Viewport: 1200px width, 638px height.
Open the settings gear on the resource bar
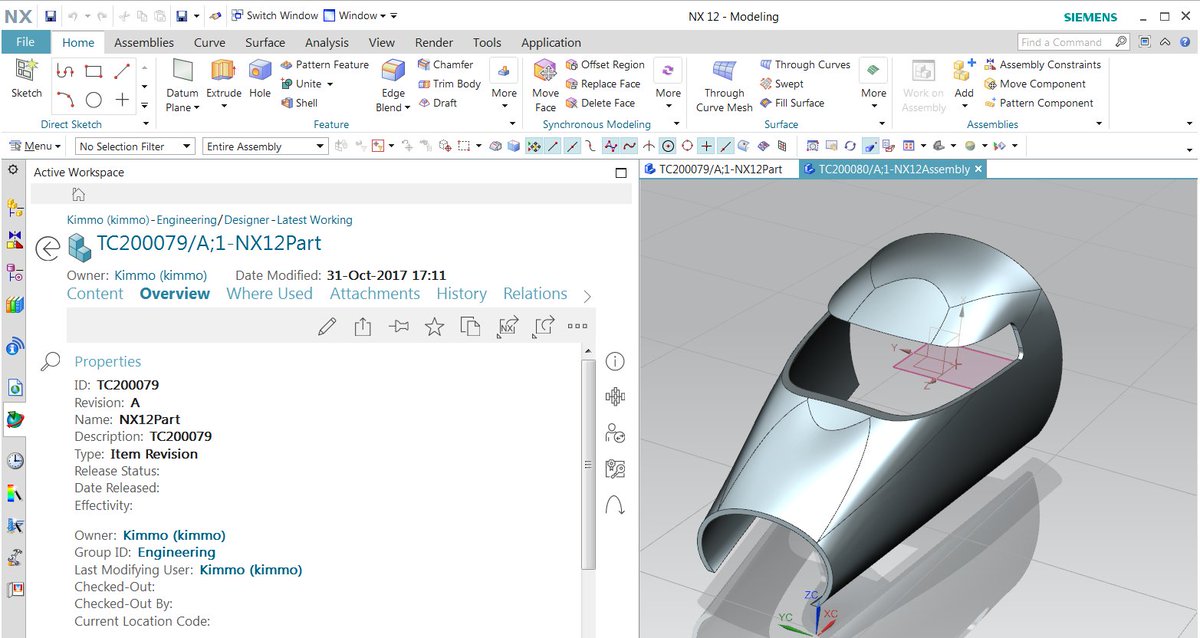tap(13, 170)
